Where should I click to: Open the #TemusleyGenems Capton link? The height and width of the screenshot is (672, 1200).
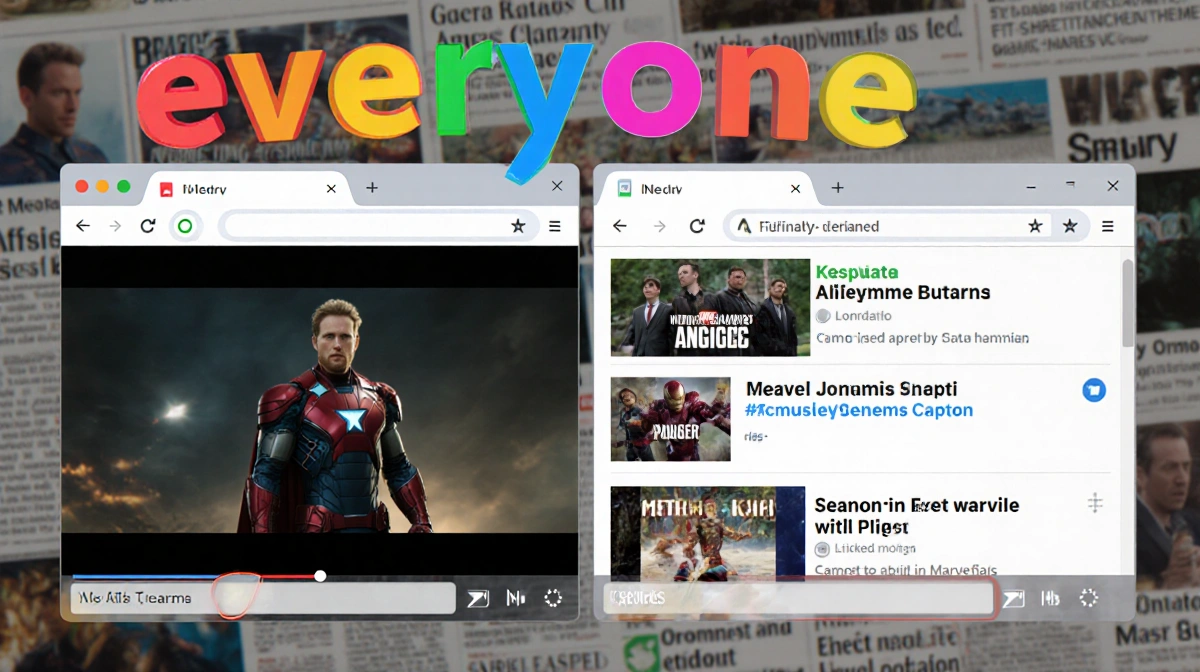[857, 410]
